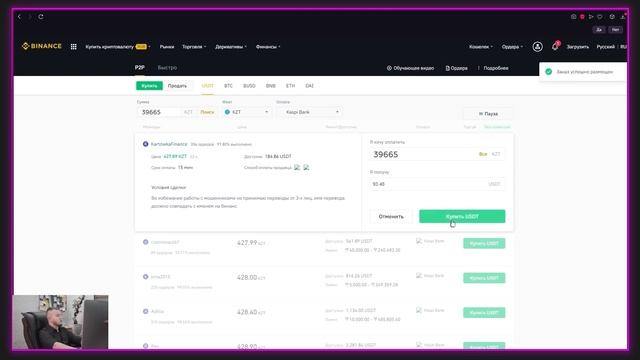The height and width of the screenshot is (360, 640).
Task: Click the browser cube extensions icon
Action: [x=612, y=17]
